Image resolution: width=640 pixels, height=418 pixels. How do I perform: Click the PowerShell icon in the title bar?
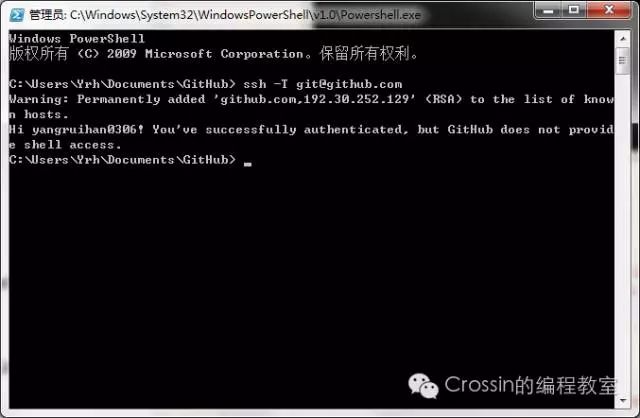tap(16, 15)
